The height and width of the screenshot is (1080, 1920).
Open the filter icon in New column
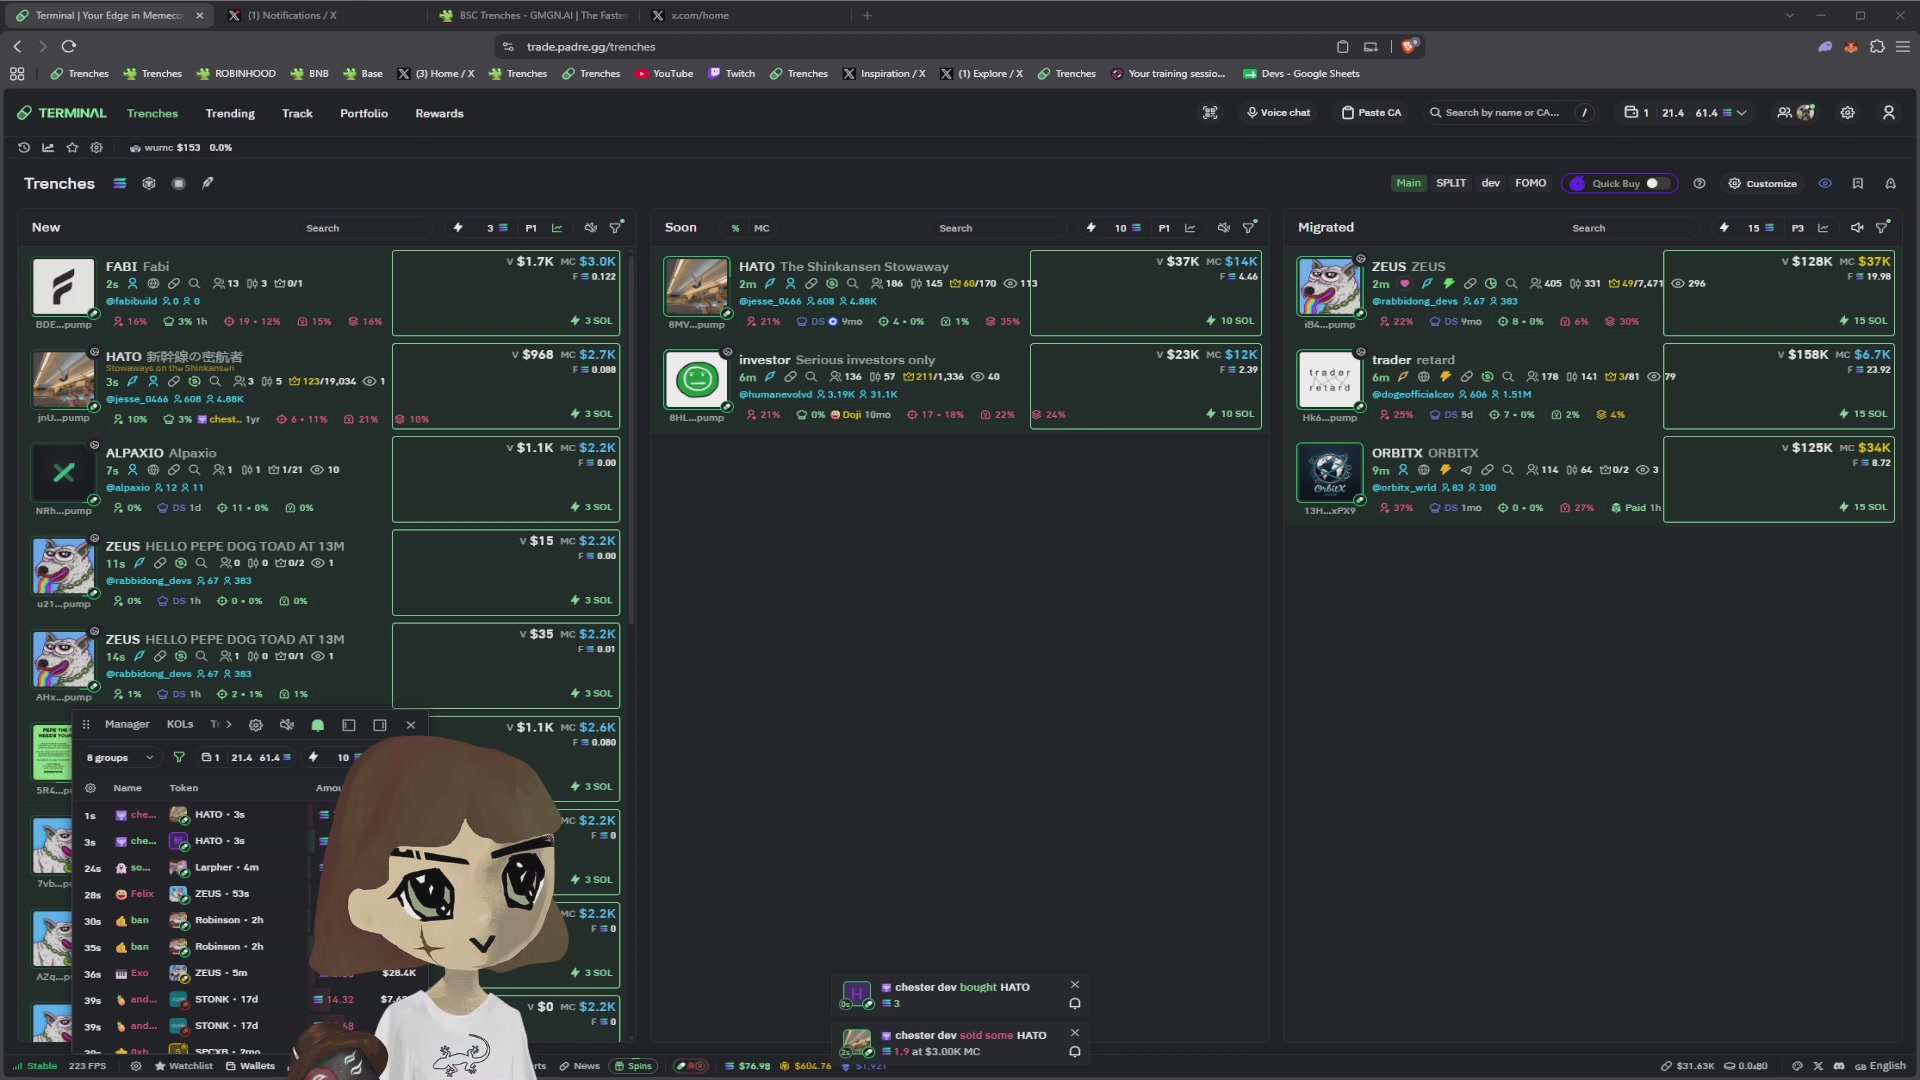(x=616, y=228)
